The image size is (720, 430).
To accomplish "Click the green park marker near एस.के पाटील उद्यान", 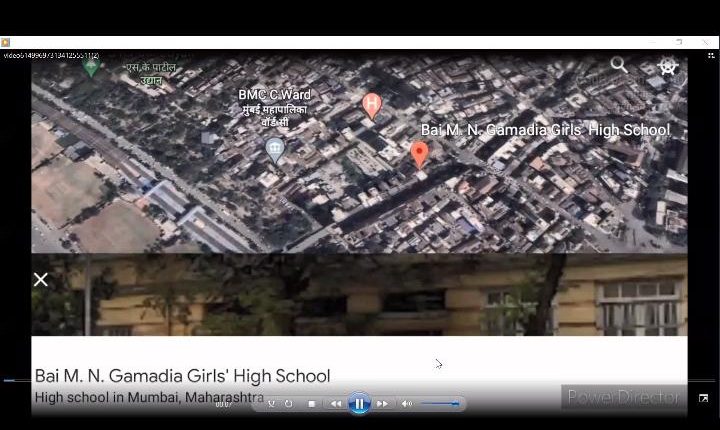I will click(91, 67).
